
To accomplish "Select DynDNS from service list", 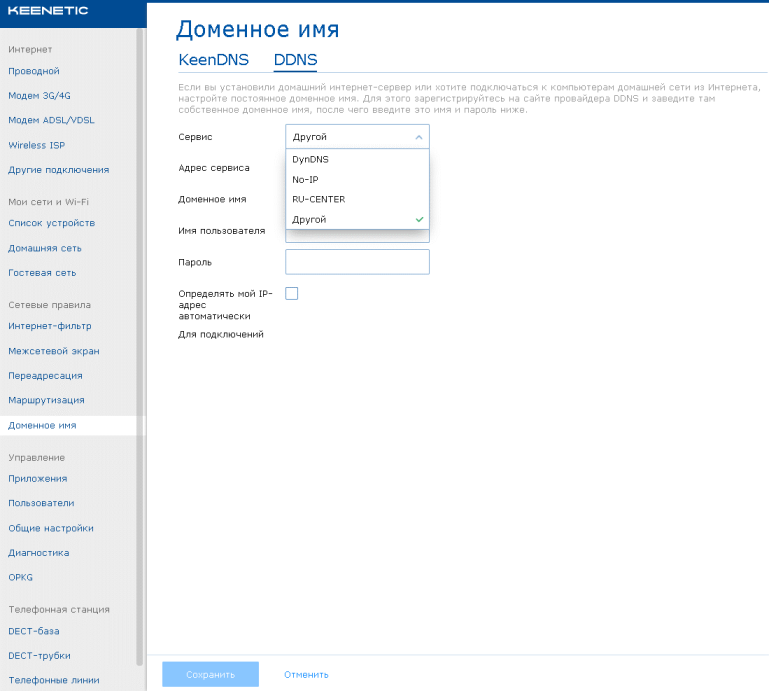I will pyautogui.click(x=357, y=159).
